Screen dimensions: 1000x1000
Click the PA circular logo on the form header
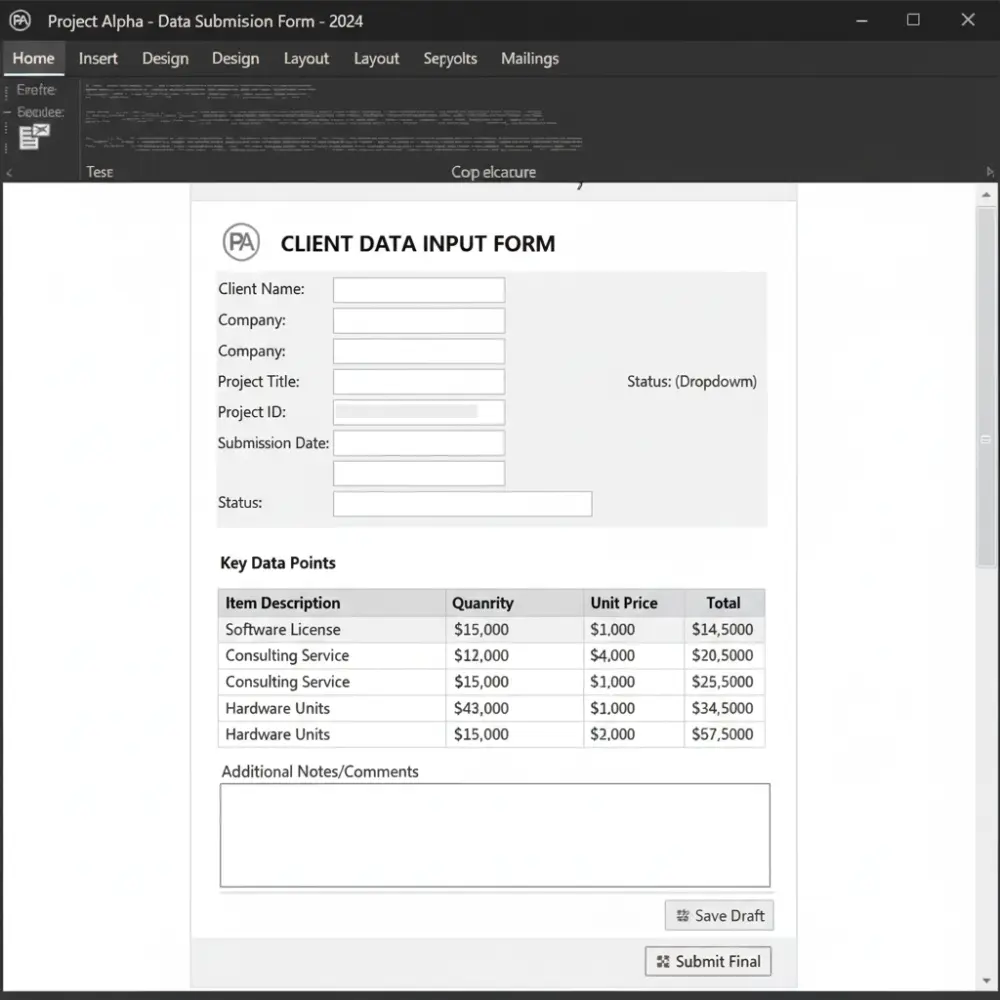[240, 242]
